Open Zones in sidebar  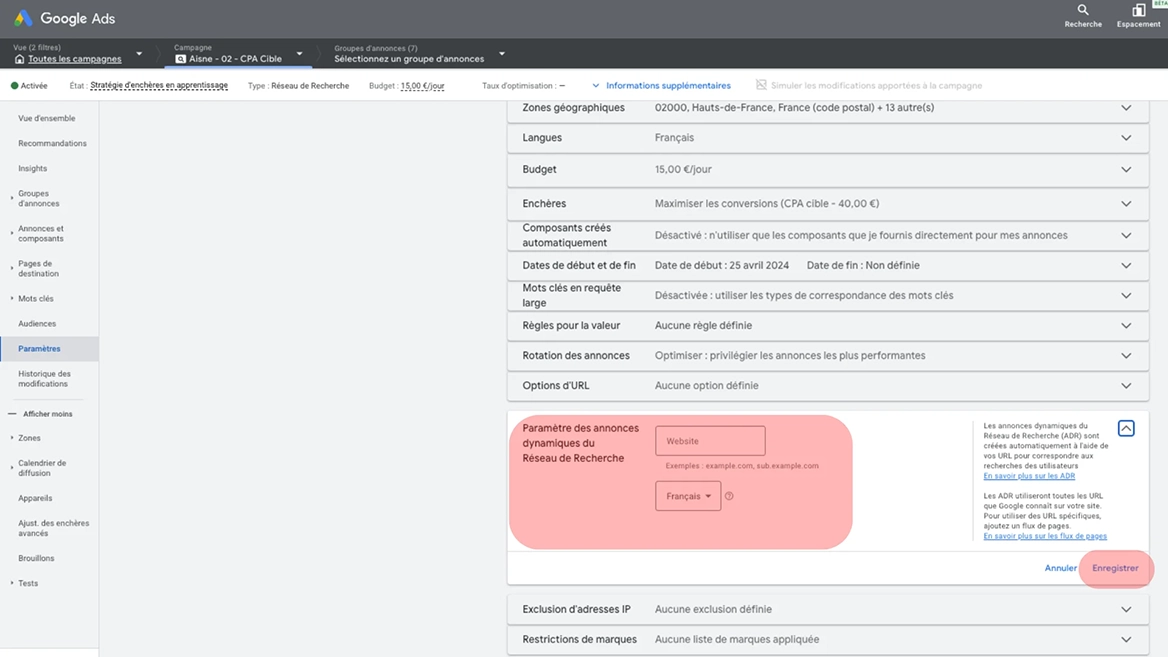pyautogui.click(x=29, y=438)
